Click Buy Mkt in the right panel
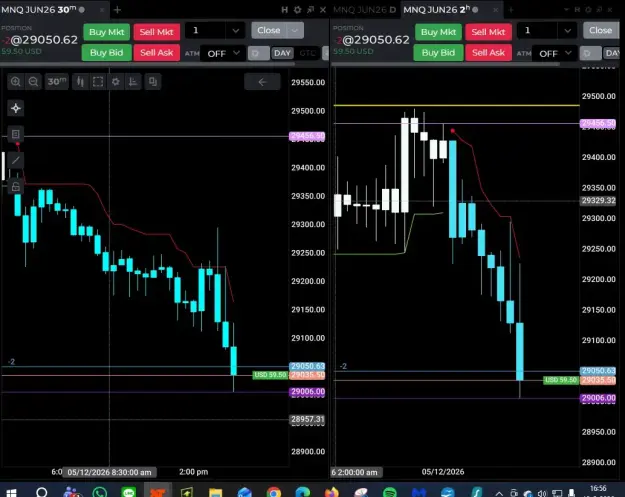Viewport: 625px width, 497px height. pos(438,32)
